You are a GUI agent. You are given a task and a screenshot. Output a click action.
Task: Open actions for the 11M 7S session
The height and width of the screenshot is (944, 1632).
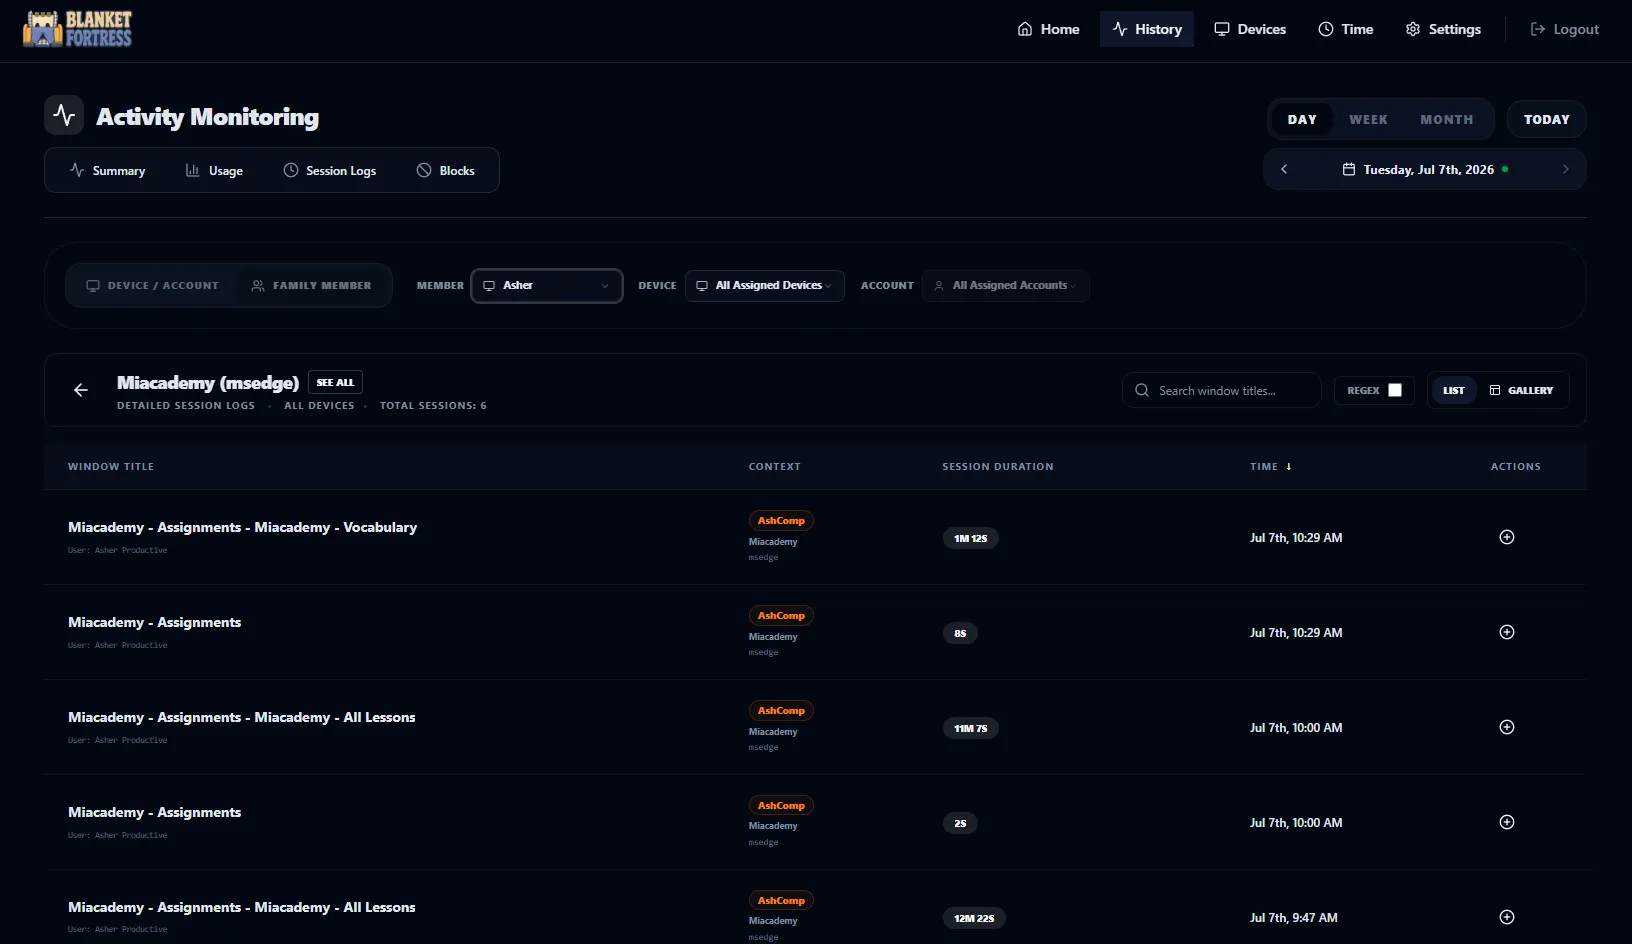click(x=1507, y=727)
